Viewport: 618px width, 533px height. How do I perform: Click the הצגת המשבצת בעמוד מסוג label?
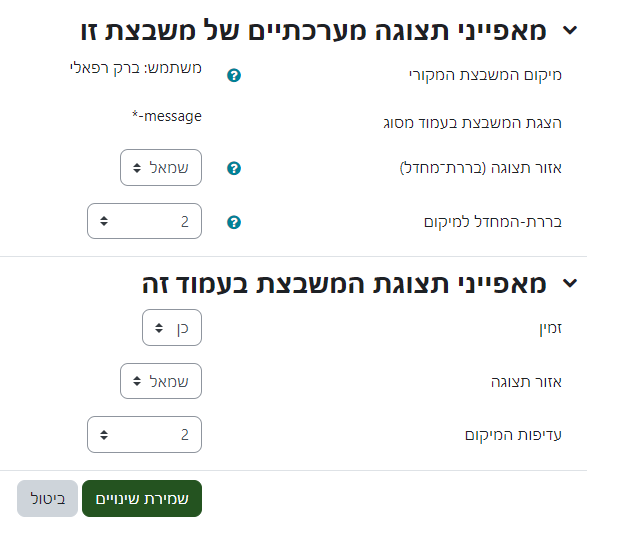[488, 122]
